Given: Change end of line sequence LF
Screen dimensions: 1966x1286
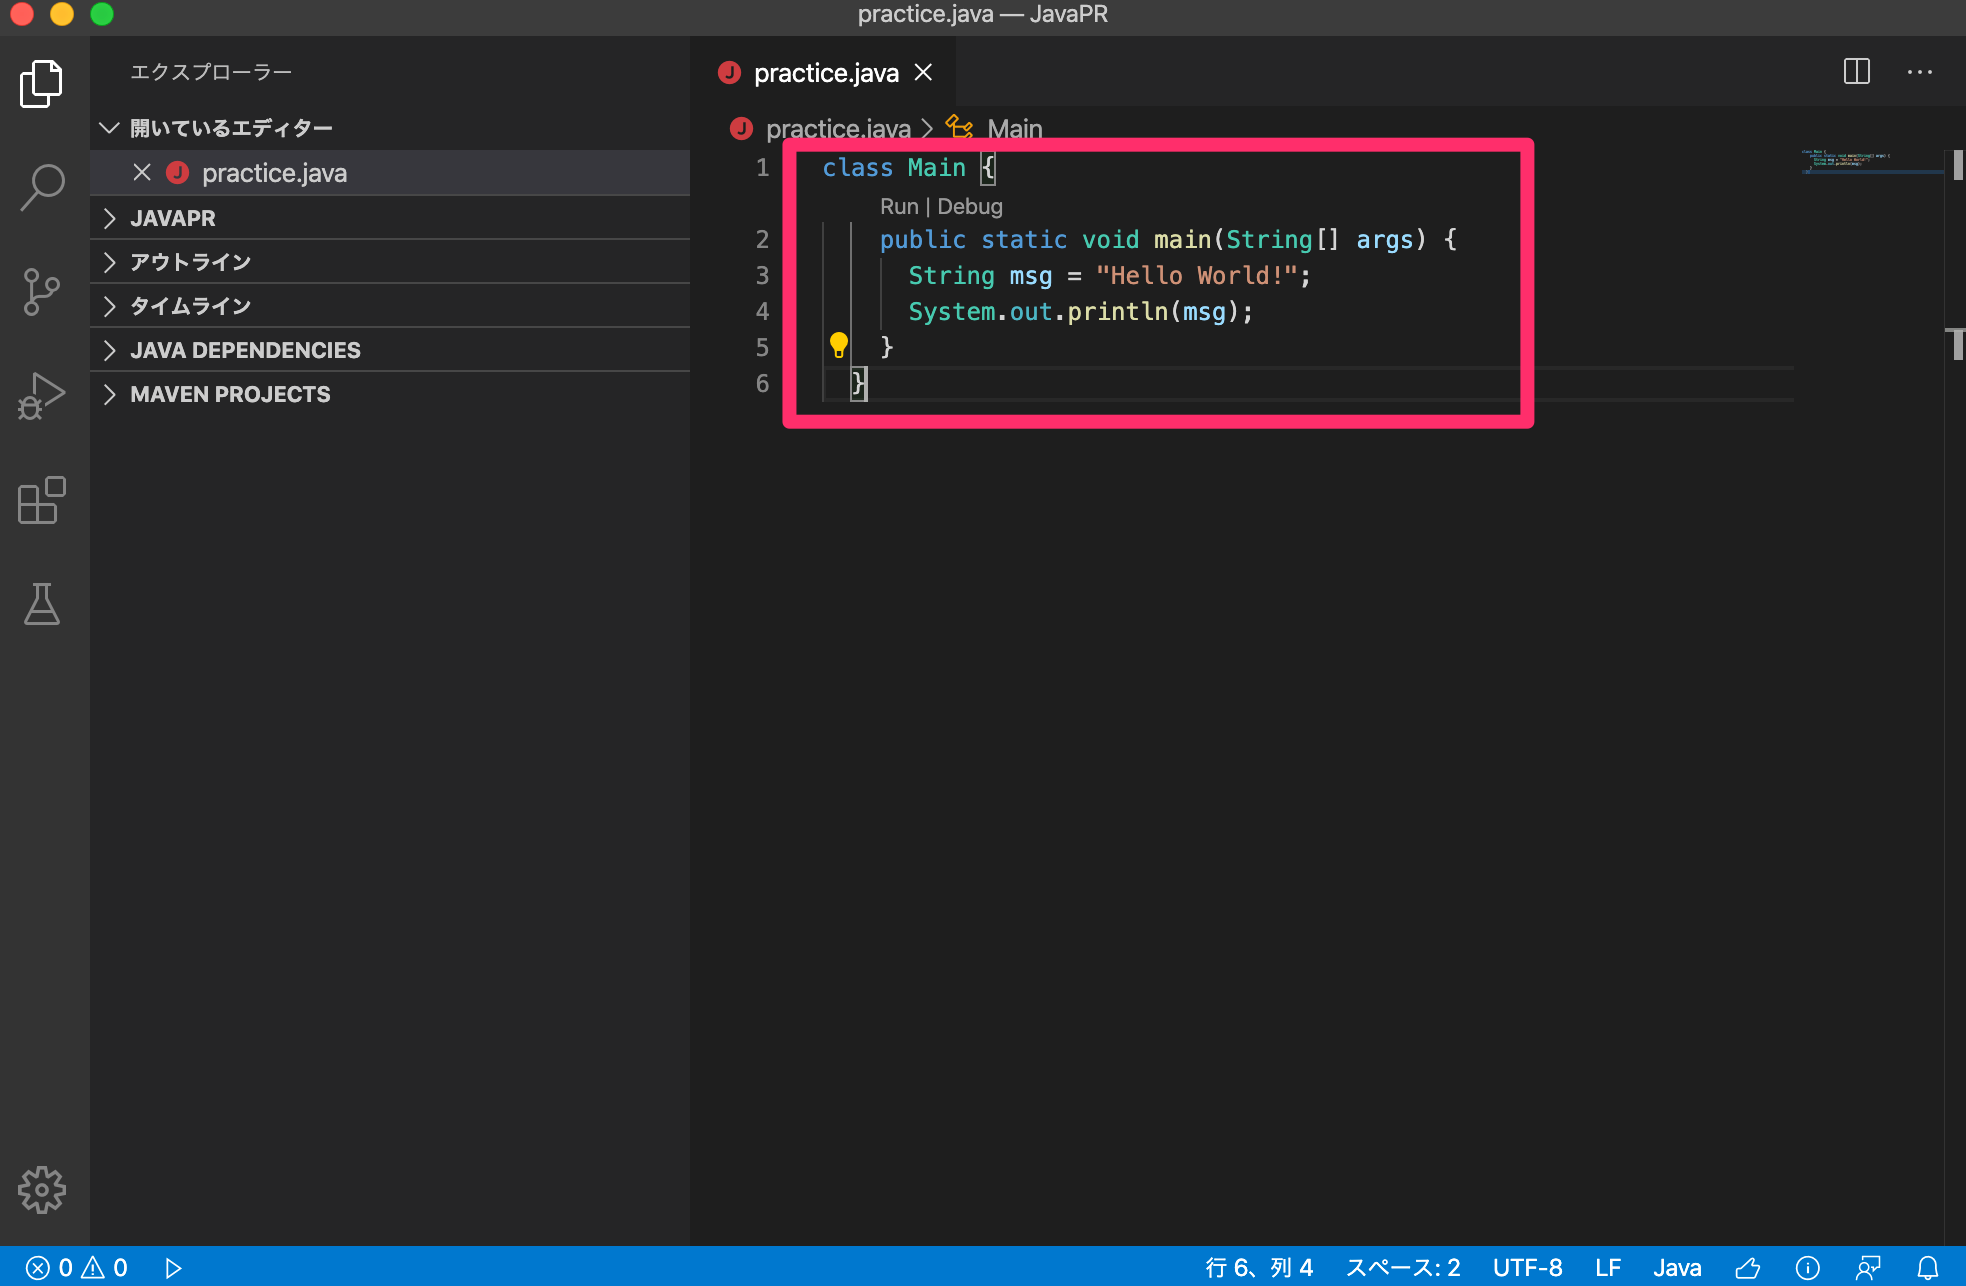Looking at the screenshot, I should pos(1608,1268).
